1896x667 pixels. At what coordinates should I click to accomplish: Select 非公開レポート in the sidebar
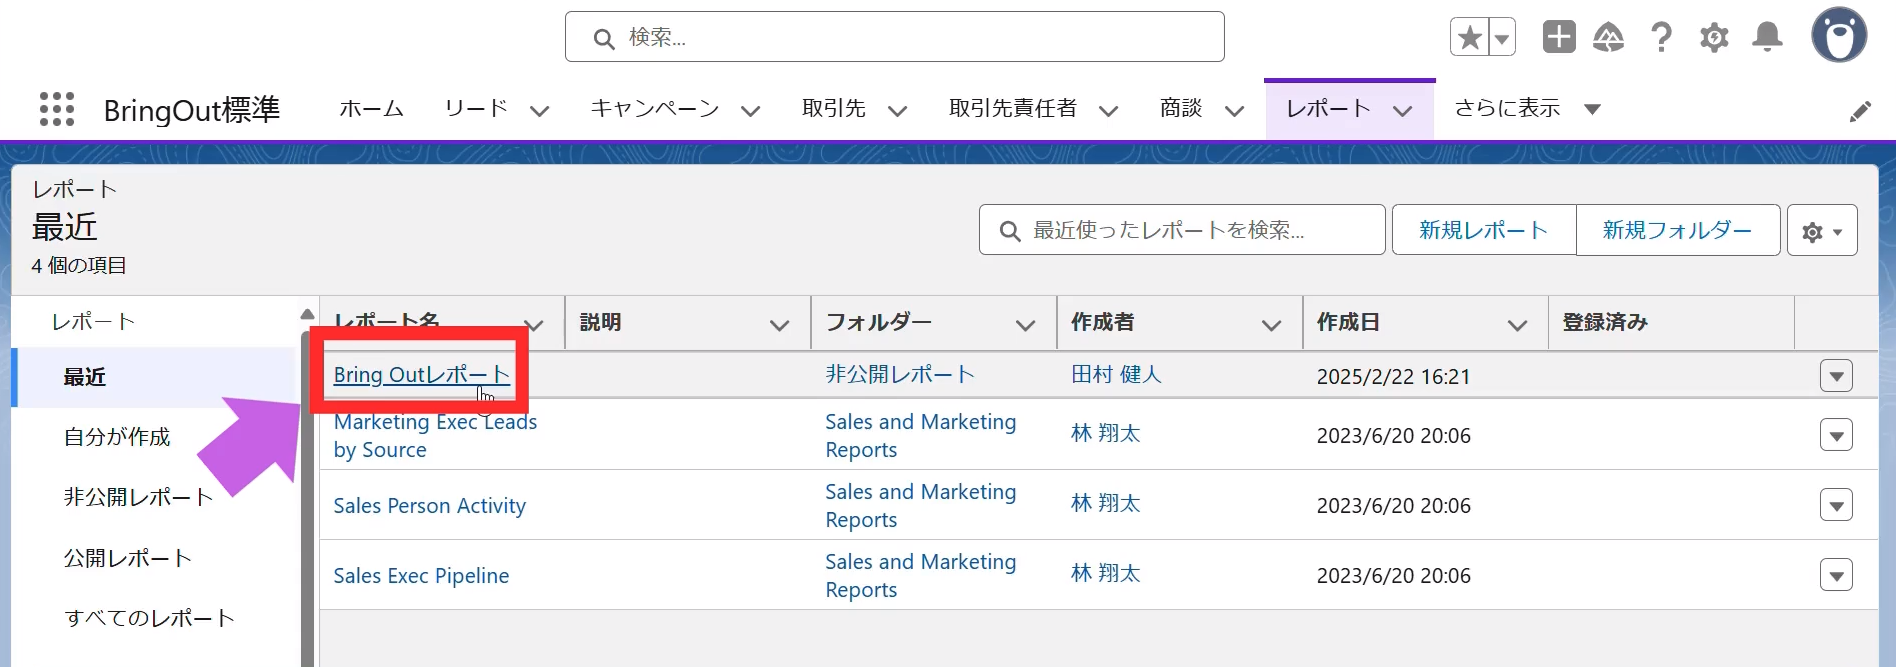138,497
